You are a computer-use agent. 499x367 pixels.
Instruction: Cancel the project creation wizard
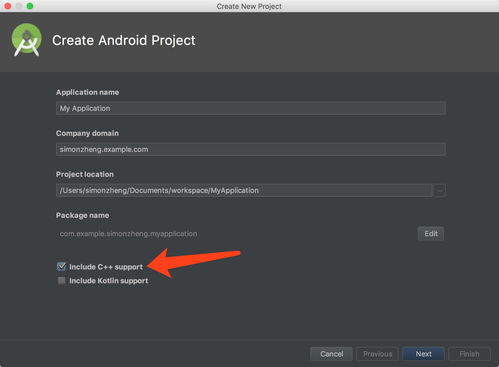pyautogui.click(x=331, y=354)
